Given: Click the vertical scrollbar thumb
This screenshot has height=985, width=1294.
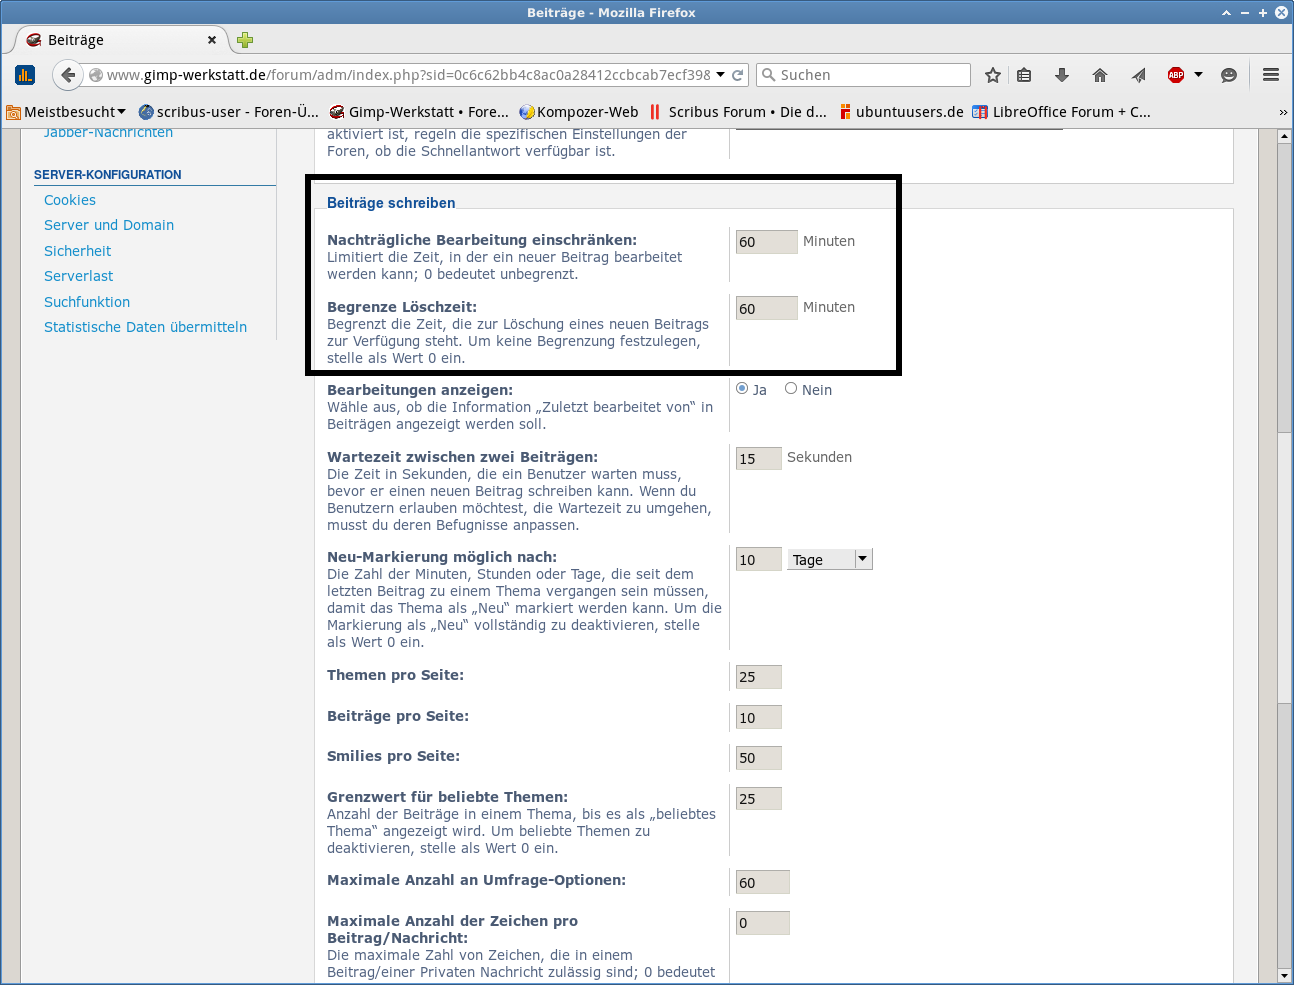Looking at the screenshot, I should pos(1285,567).
